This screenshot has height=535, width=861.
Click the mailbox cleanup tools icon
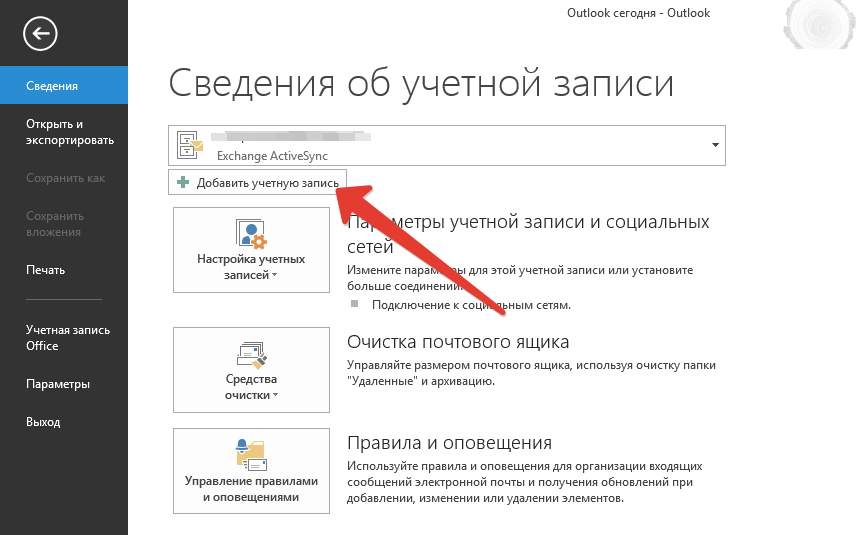pyautogui.click(x=251, y=354)
